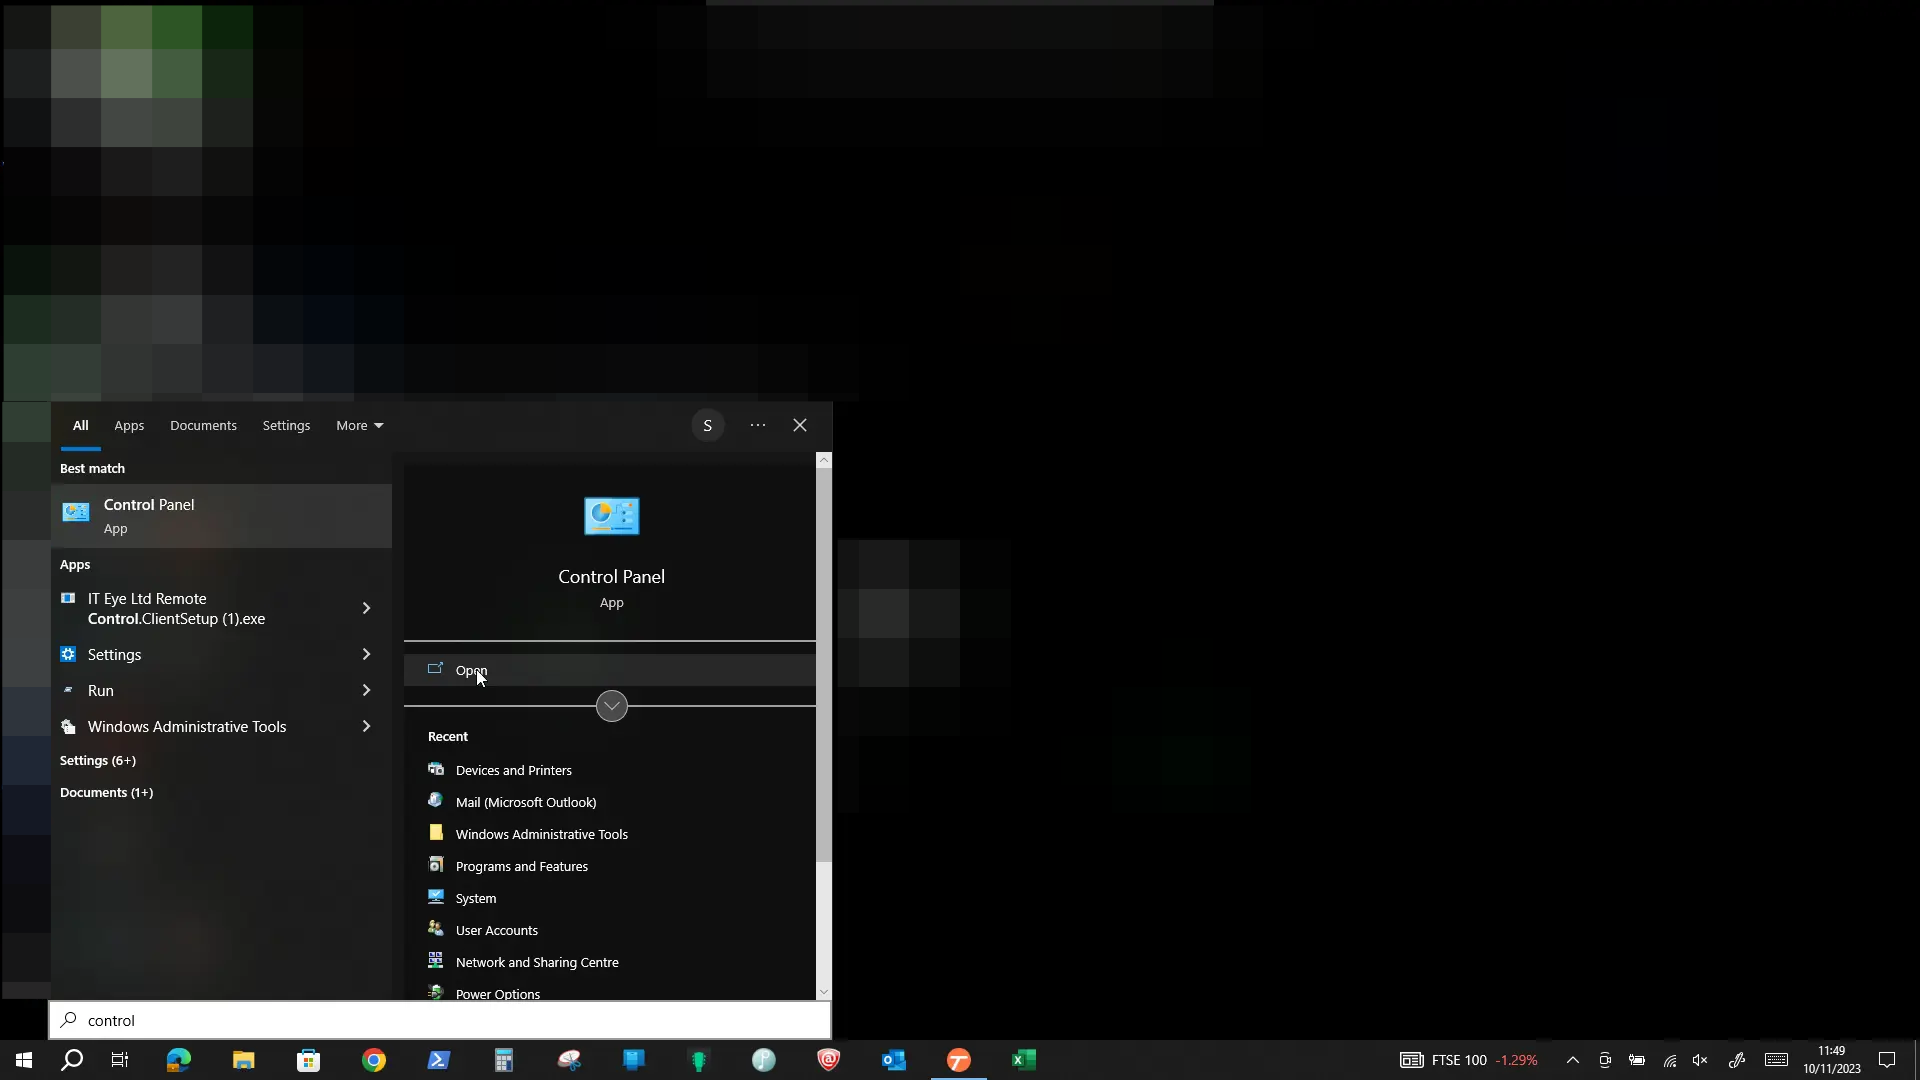
Task: Click Open for Control Panel
Action: pyautogui.click(x=610, y=670)
